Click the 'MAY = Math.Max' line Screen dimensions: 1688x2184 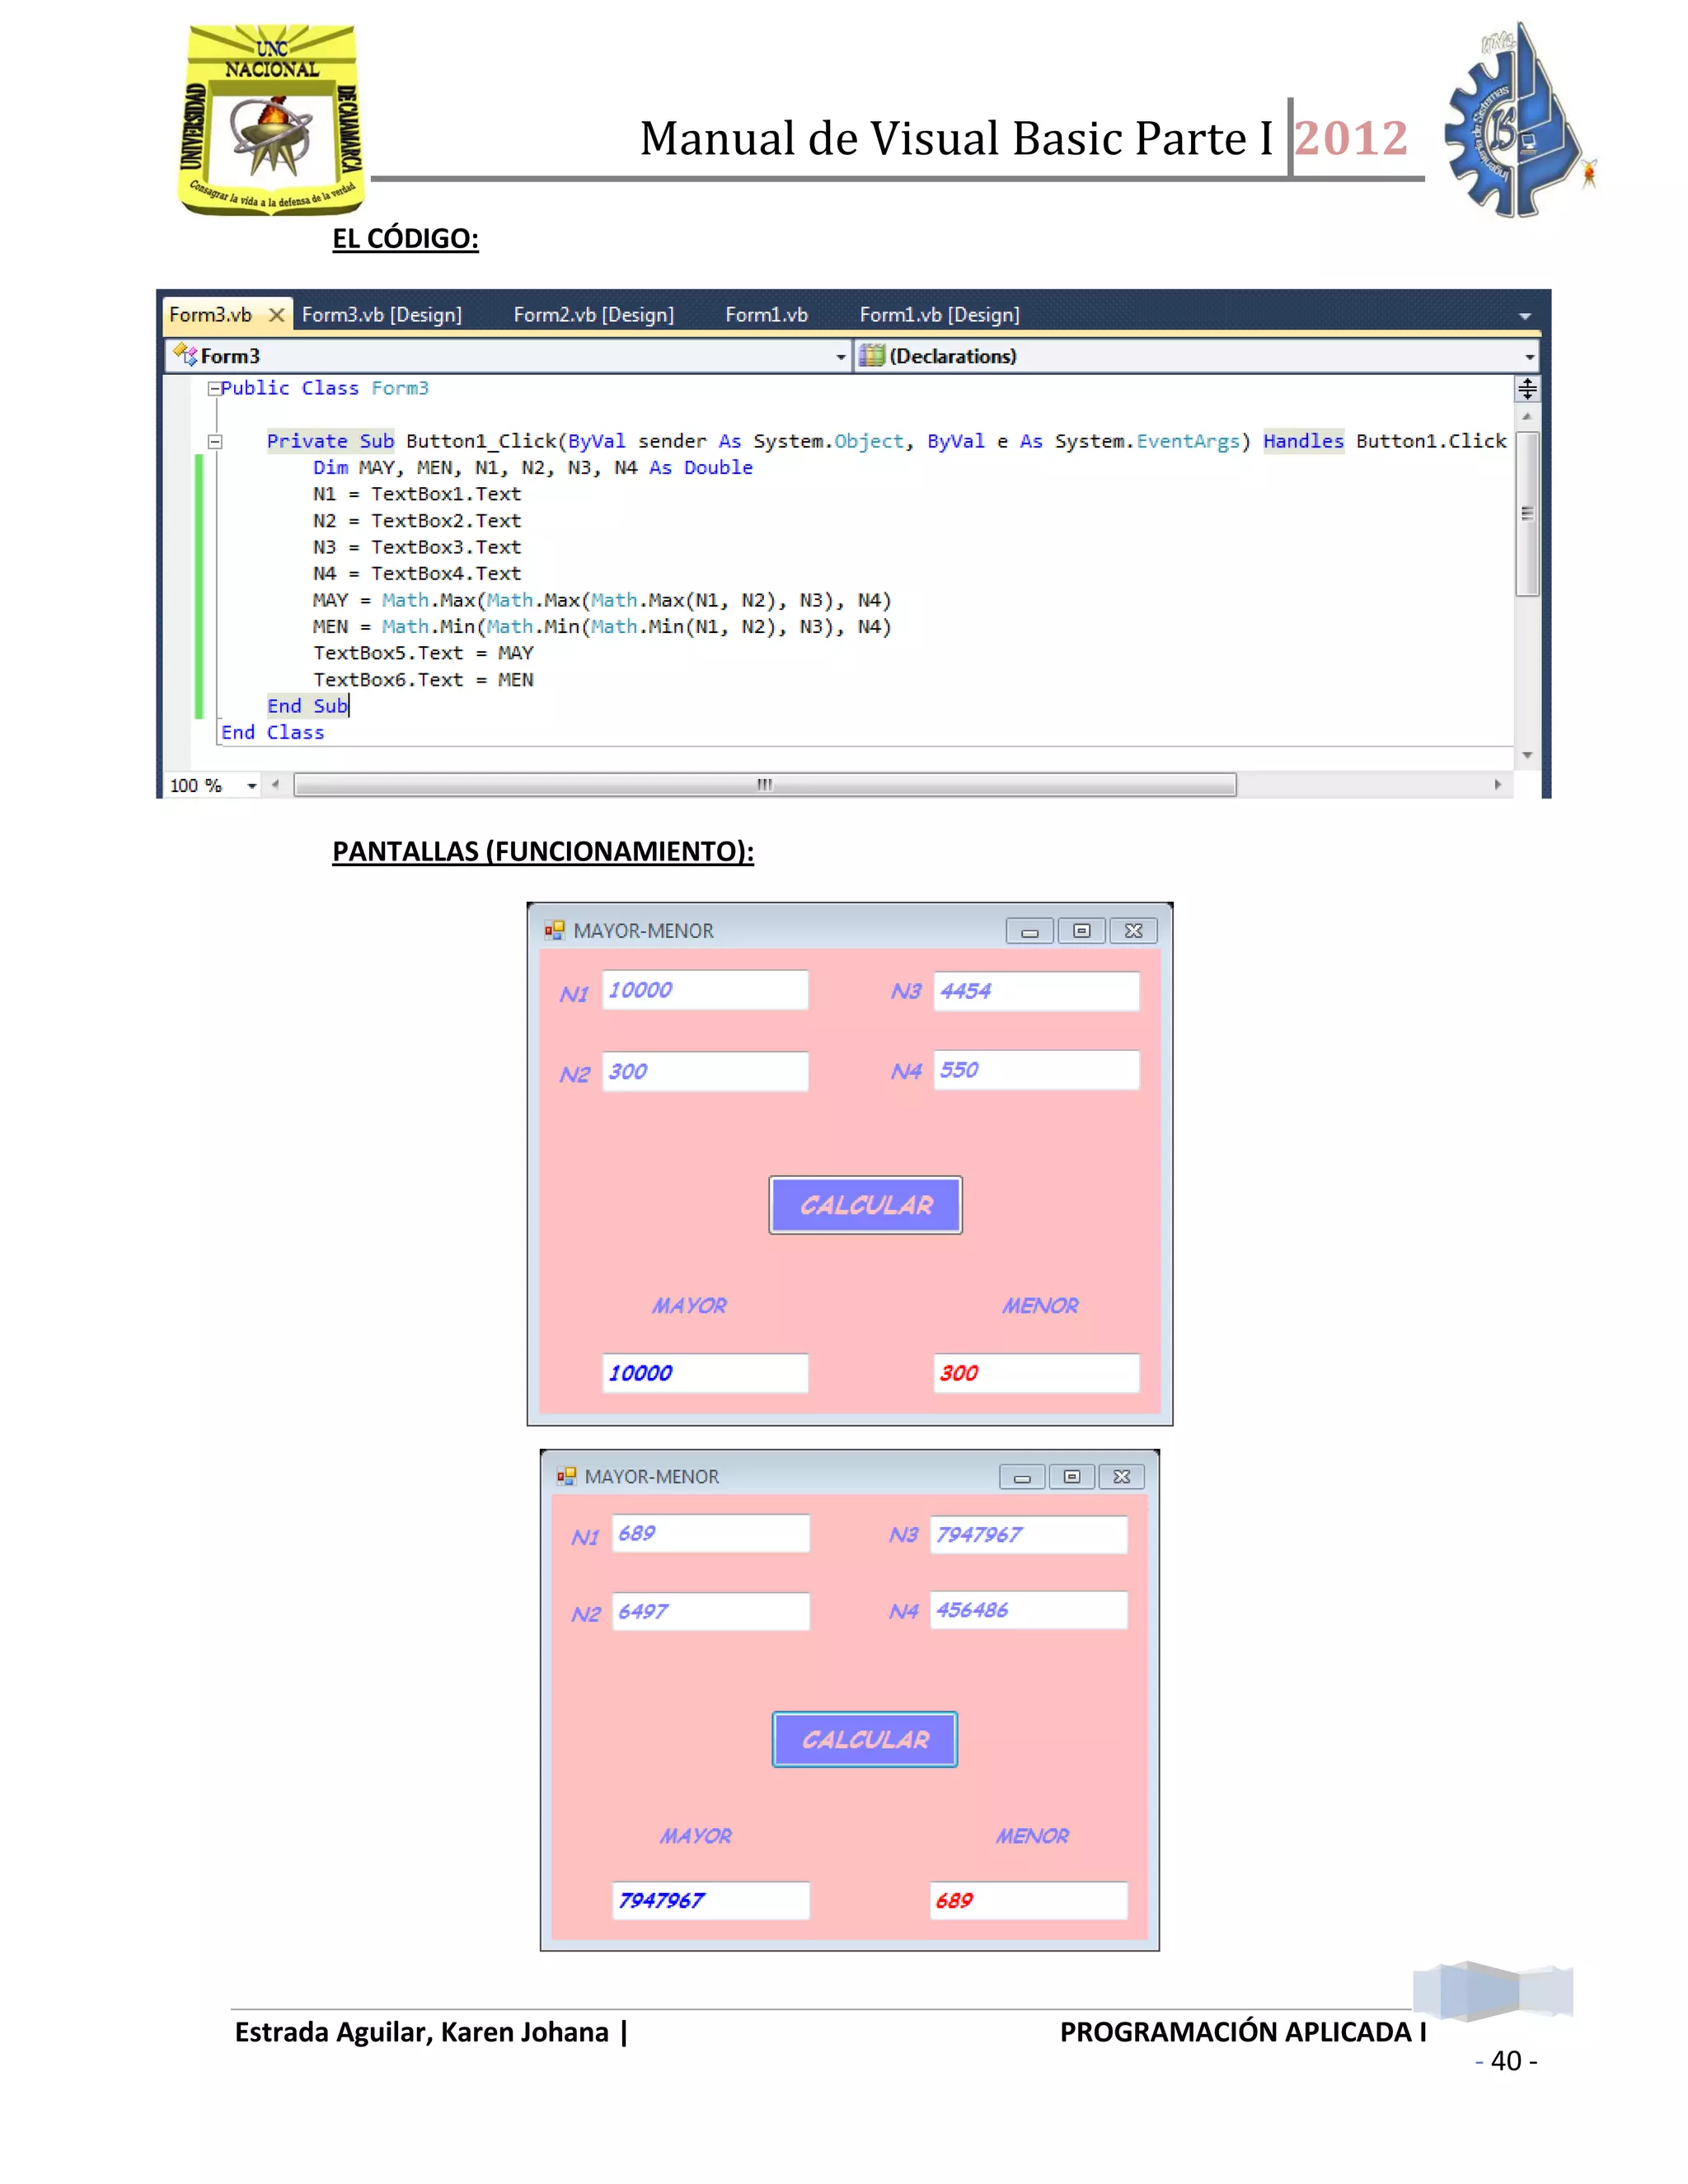602,601
